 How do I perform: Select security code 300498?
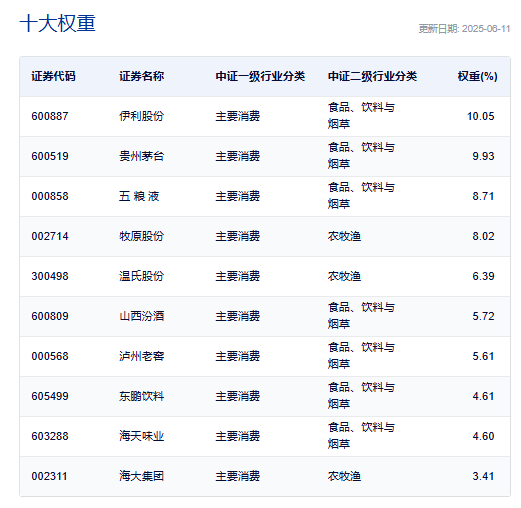pyautogui.click(x=50, y=276)
